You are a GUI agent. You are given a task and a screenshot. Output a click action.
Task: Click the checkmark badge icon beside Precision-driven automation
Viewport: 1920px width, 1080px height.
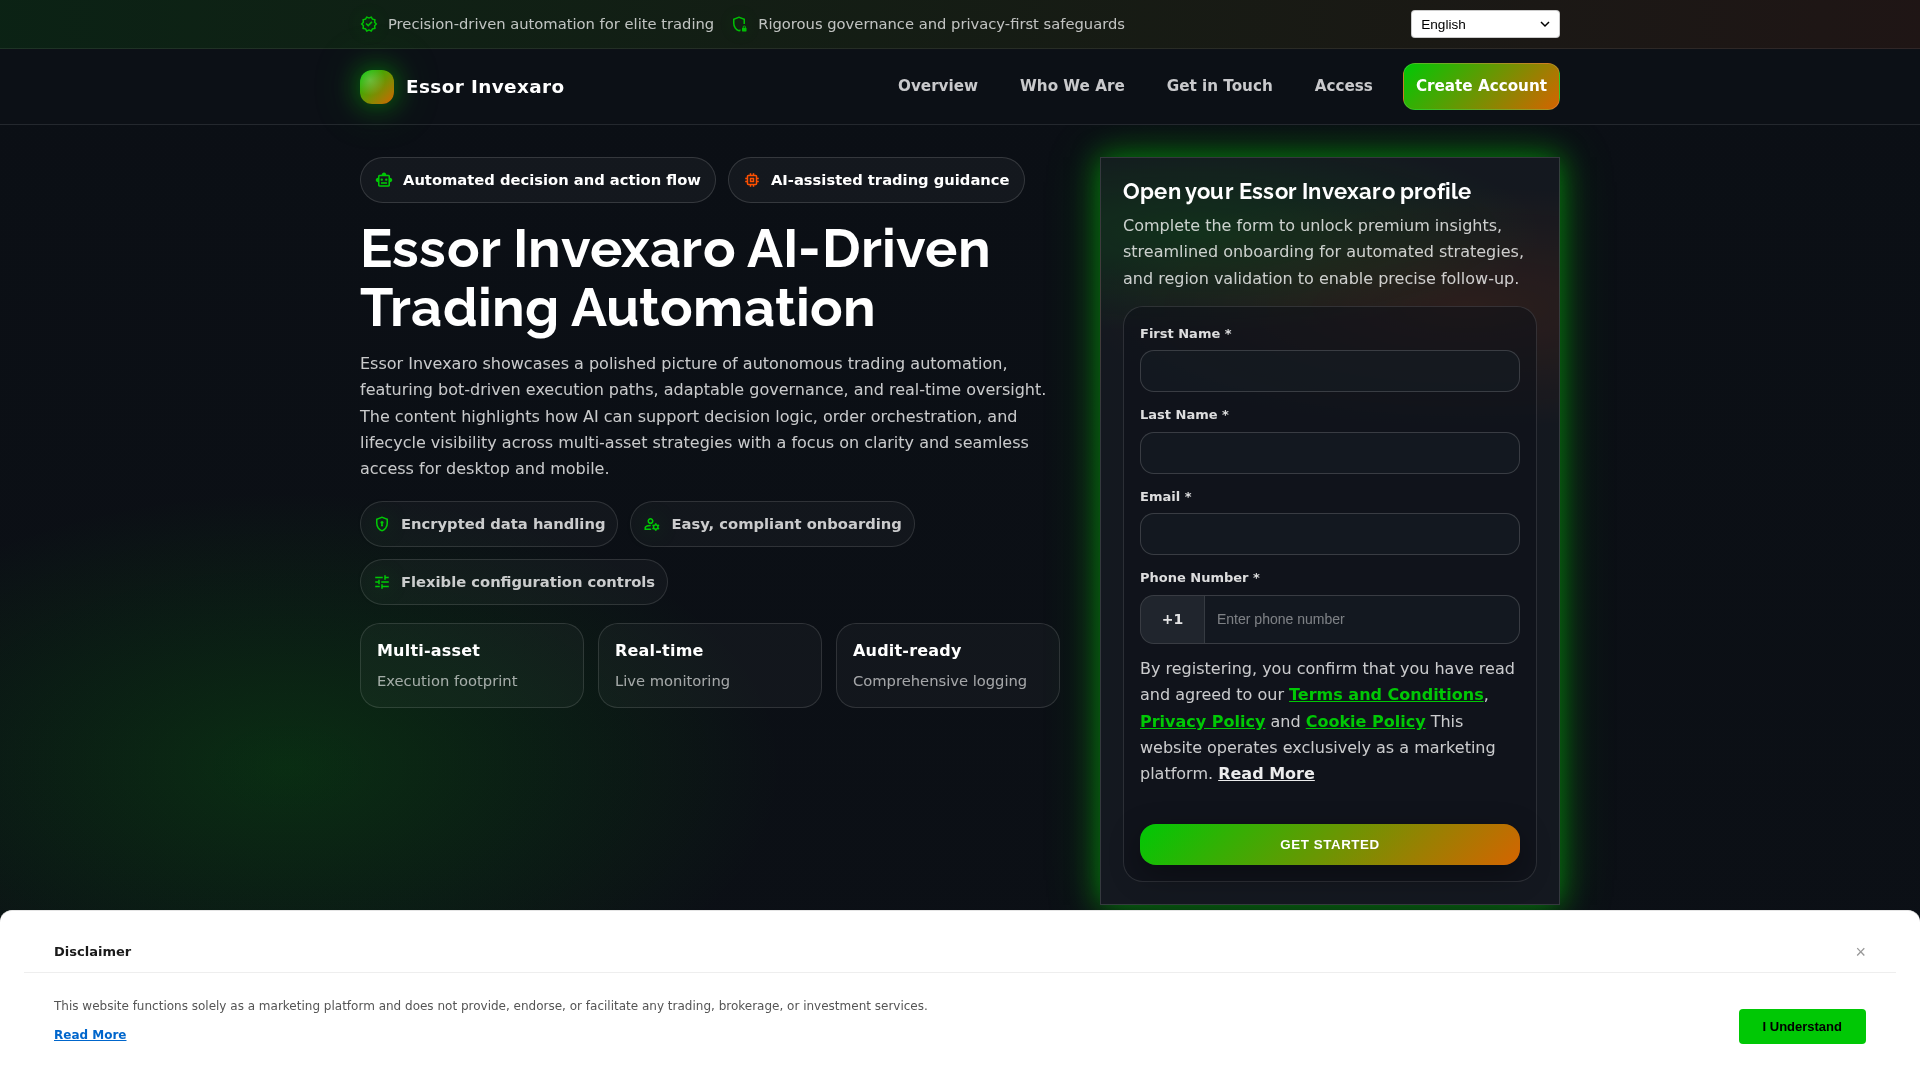point(369,24)
